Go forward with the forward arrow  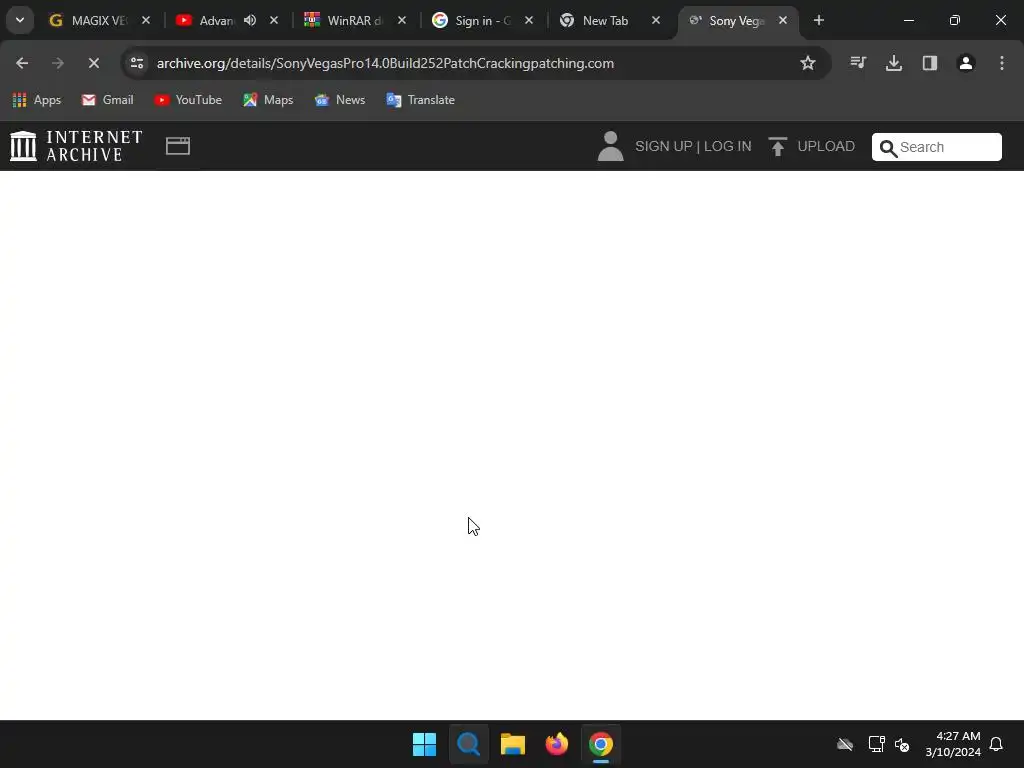58,63
